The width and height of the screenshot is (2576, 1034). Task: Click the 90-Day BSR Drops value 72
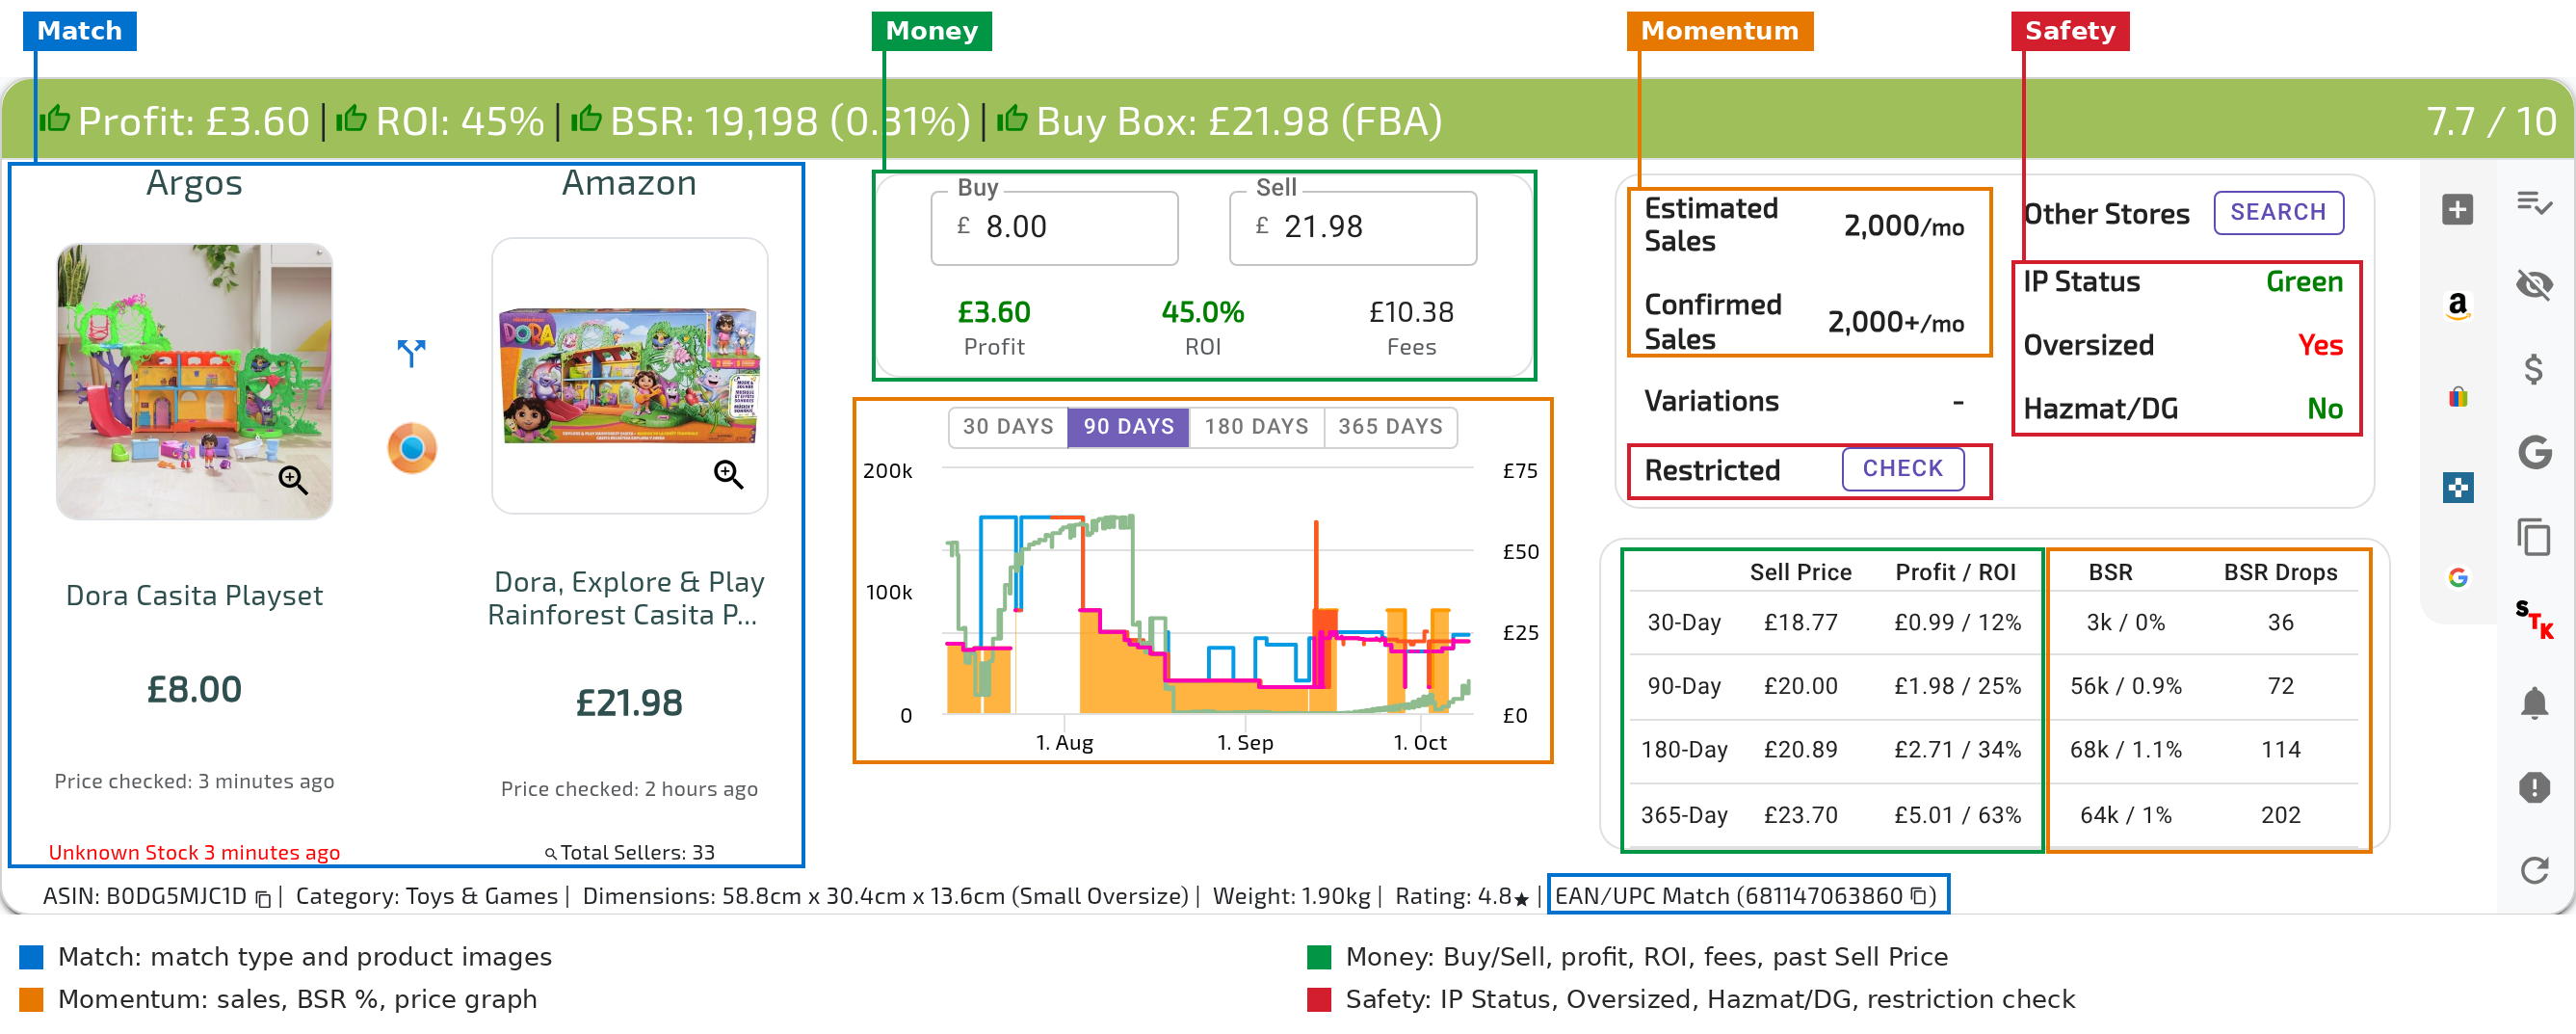(2280, 686)
